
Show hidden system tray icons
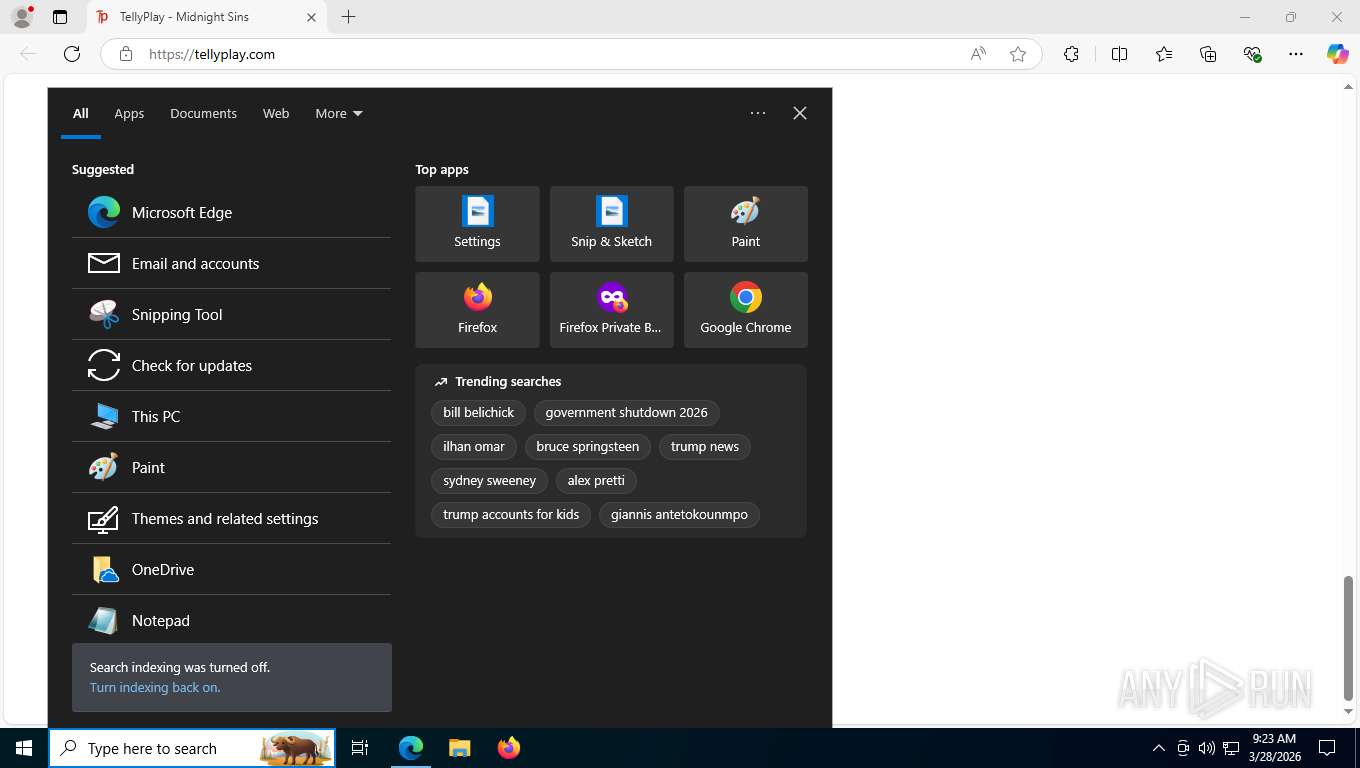pos(1159,748)
